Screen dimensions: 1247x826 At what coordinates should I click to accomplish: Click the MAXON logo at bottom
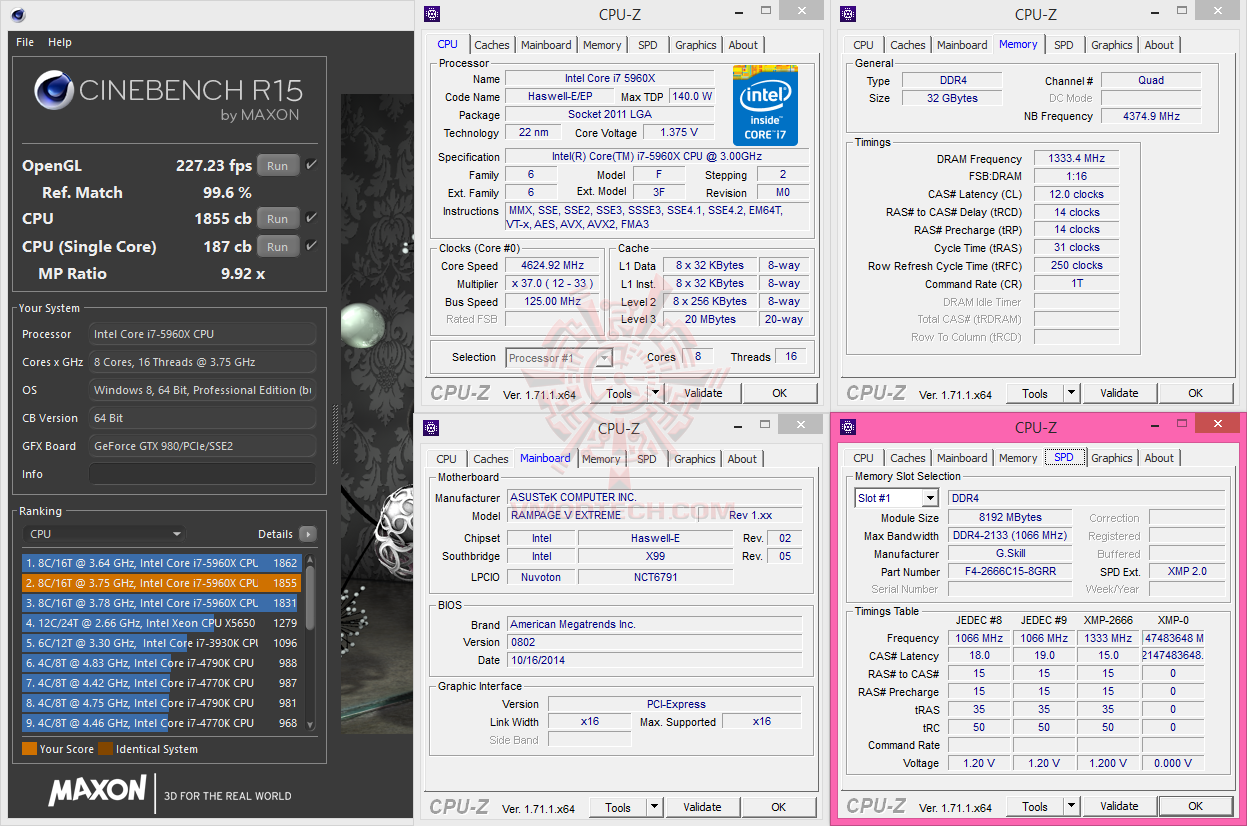(98, 791)
